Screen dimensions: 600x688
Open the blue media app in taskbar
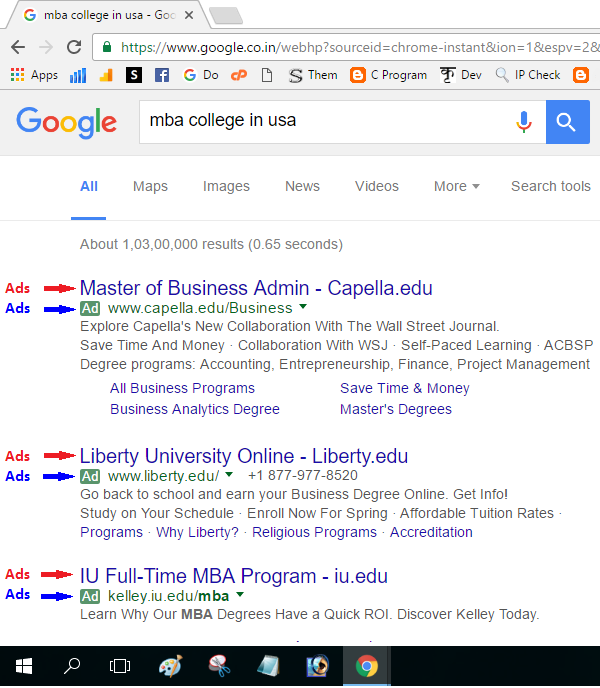(x=317, y=666)
